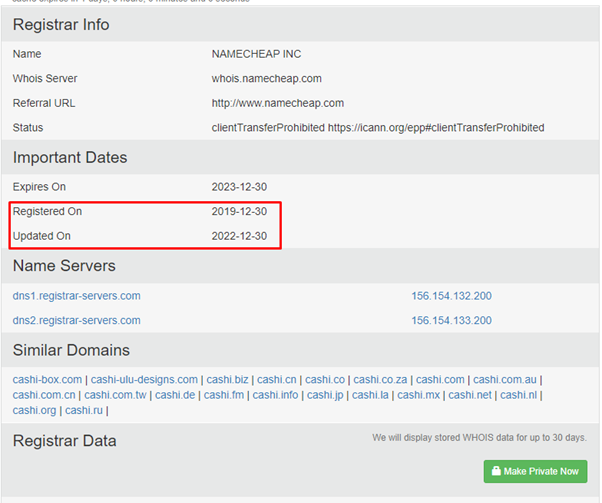Viewport: 602px width, 503px height.
Task: Click the Similar Domains section heading
Action: point(71,350)
